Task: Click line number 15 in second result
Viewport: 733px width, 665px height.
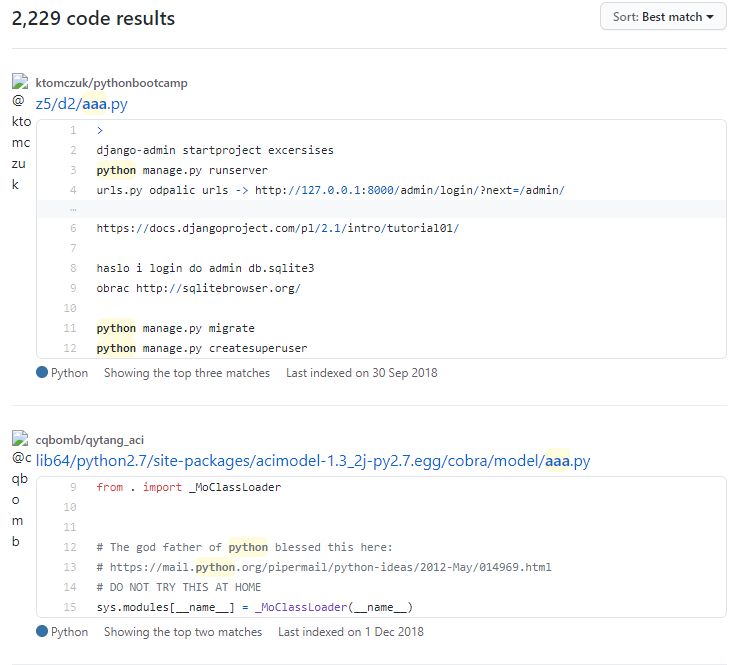Action: tap(70, 607)
